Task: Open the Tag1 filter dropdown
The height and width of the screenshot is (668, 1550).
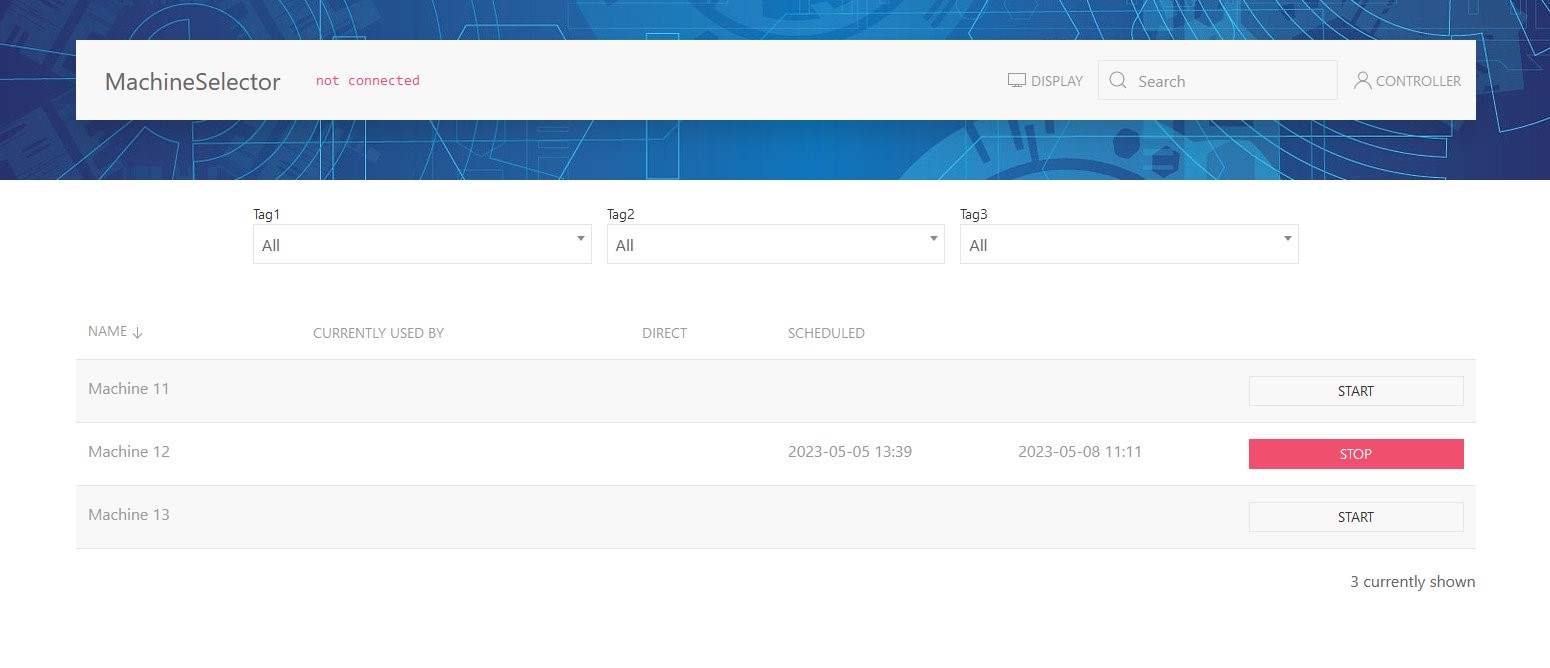Action: [422, 245]
